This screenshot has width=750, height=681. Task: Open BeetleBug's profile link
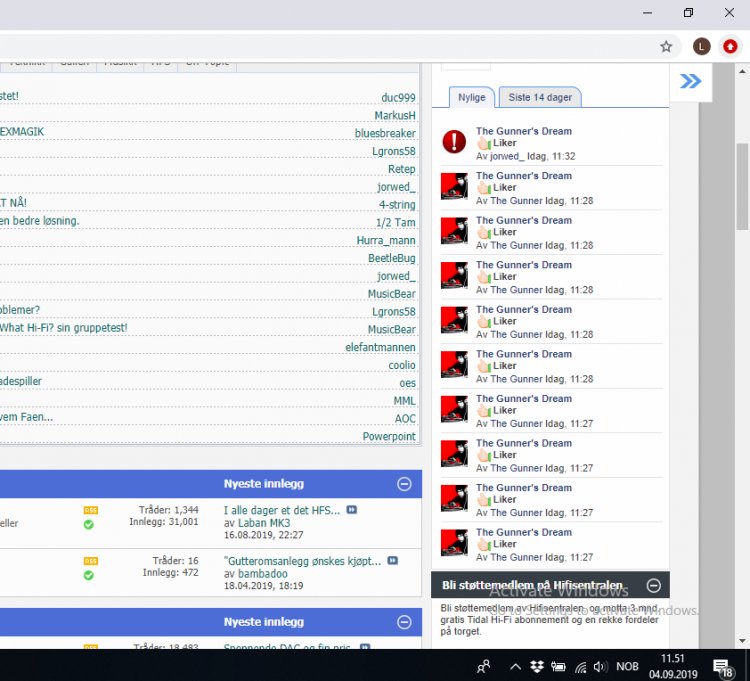(391, 258)
